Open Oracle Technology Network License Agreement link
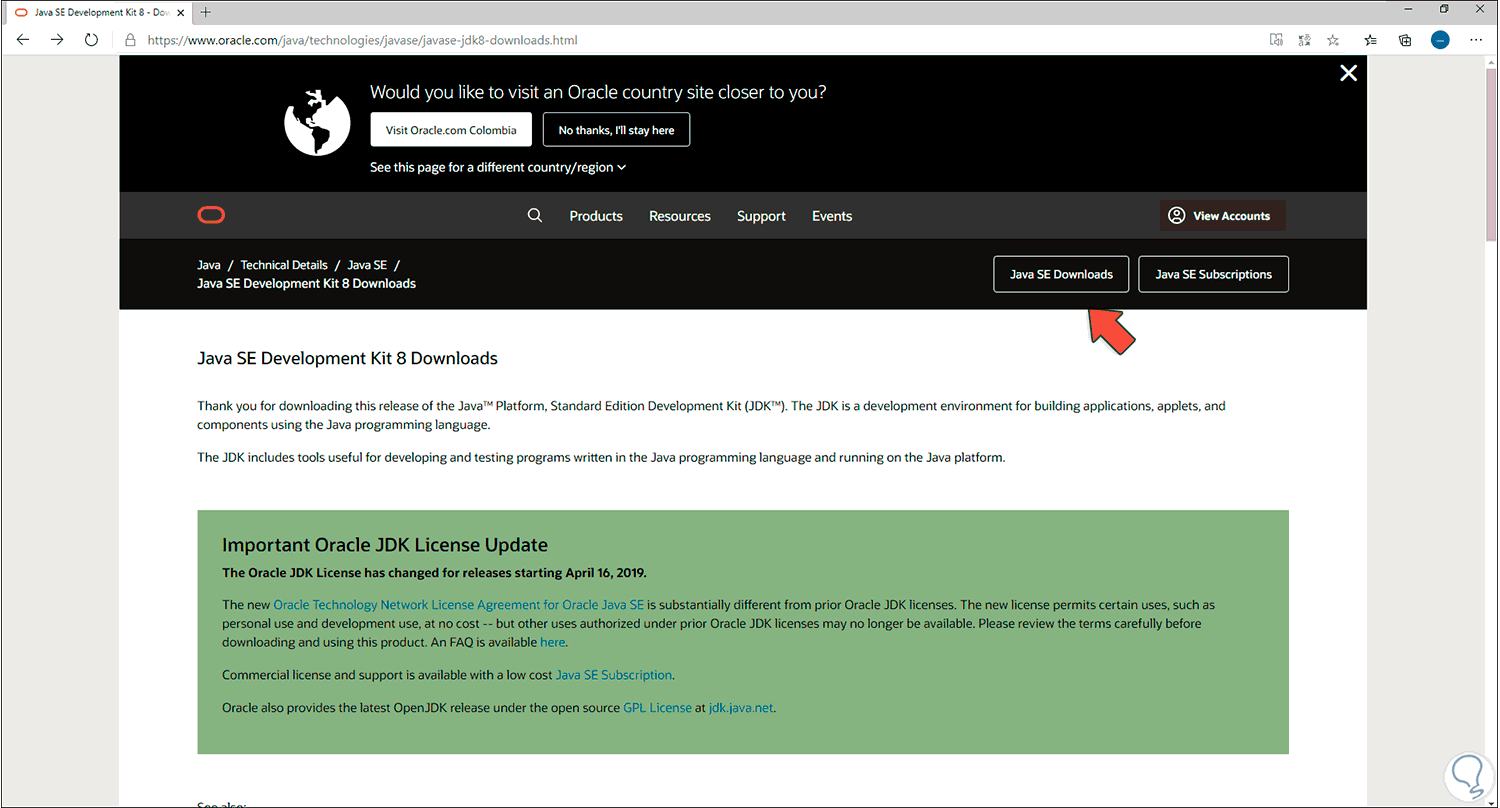This screenshot has height=808, width=1500. [x=459, y=605]
